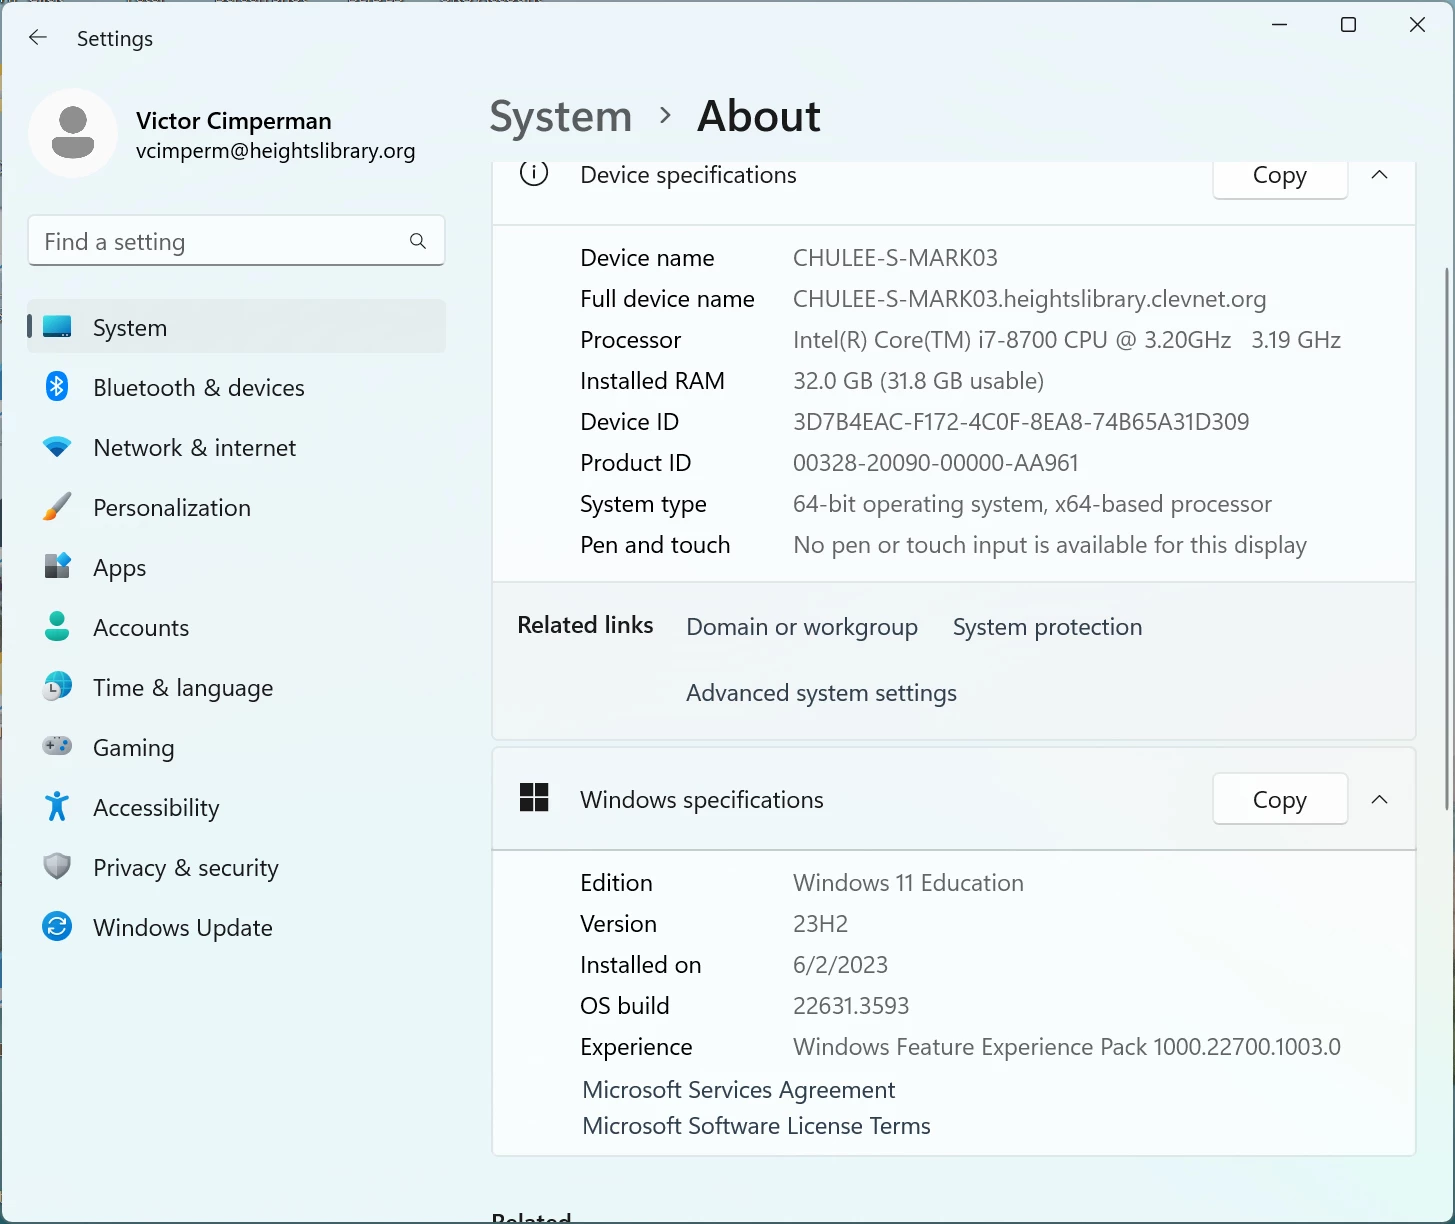Click the About page title
The image size is (1455, 1224).
(x=759, y=117)
